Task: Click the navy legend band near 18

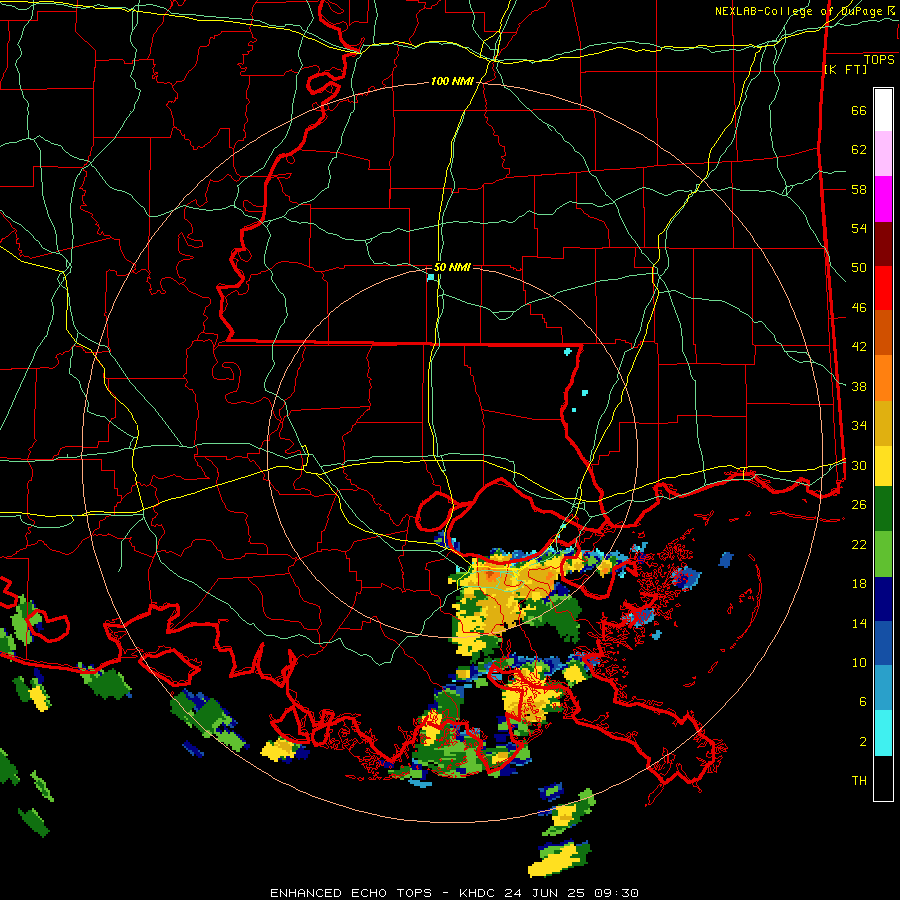Action: pyautogui.click(x=883, y=599)
